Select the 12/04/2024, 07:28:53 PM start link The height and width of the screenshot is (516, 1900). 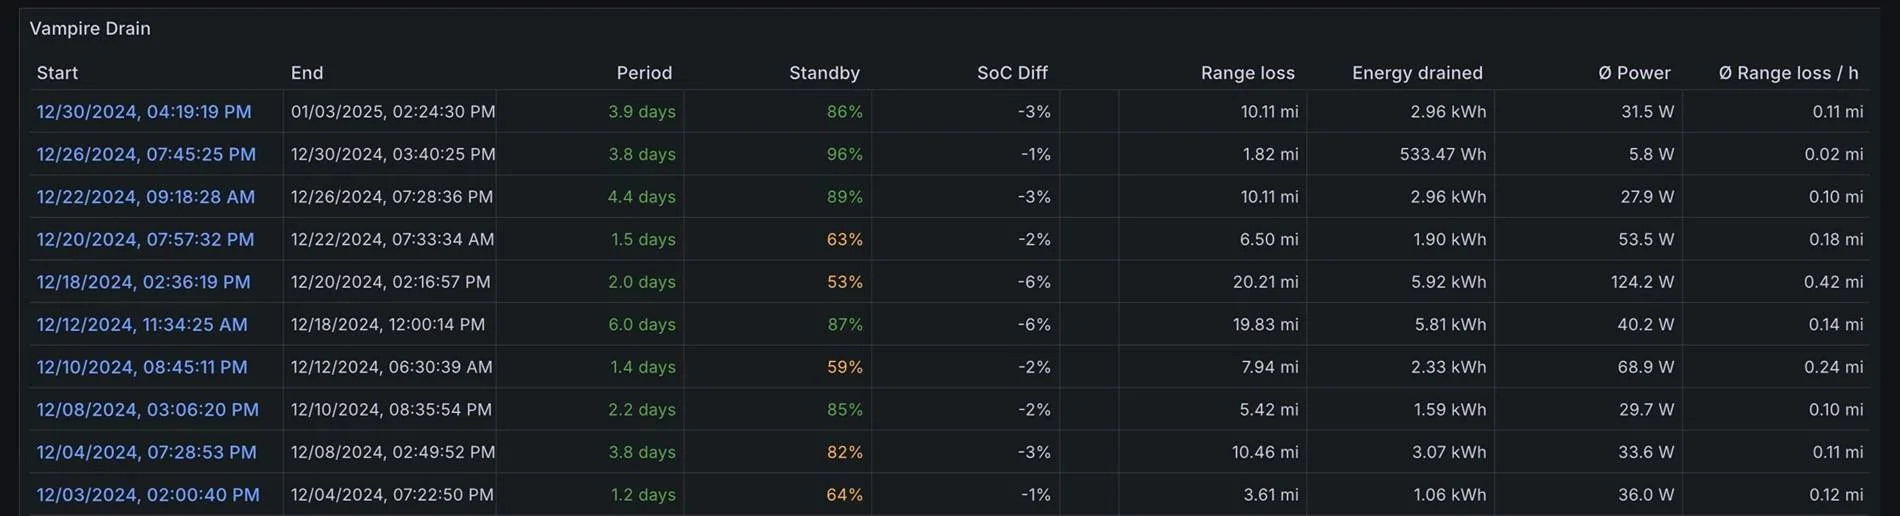point(147,452)
